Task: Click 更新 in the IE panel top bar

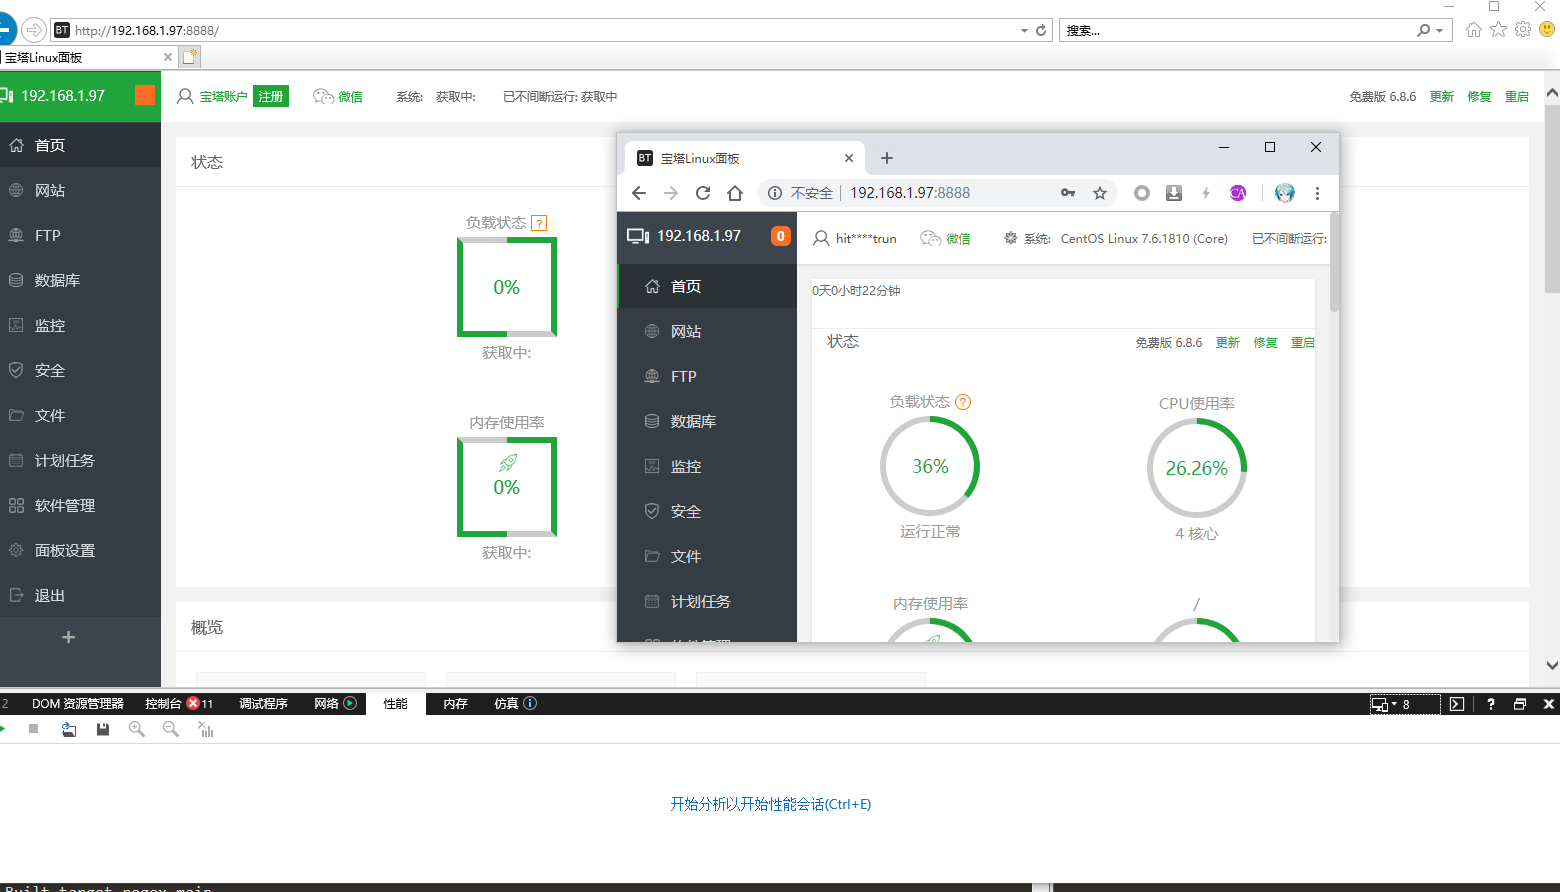Action: coord(1441,97)
